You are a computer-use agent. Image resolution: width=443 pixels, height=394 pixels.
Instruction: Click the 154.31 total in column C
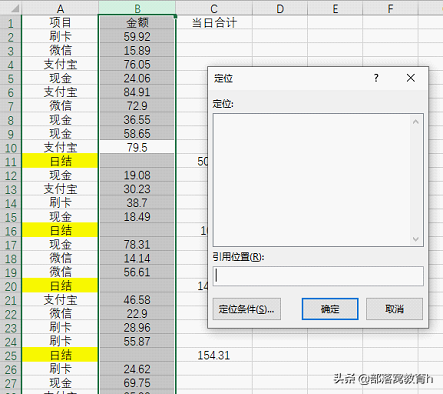pos(214,355)
